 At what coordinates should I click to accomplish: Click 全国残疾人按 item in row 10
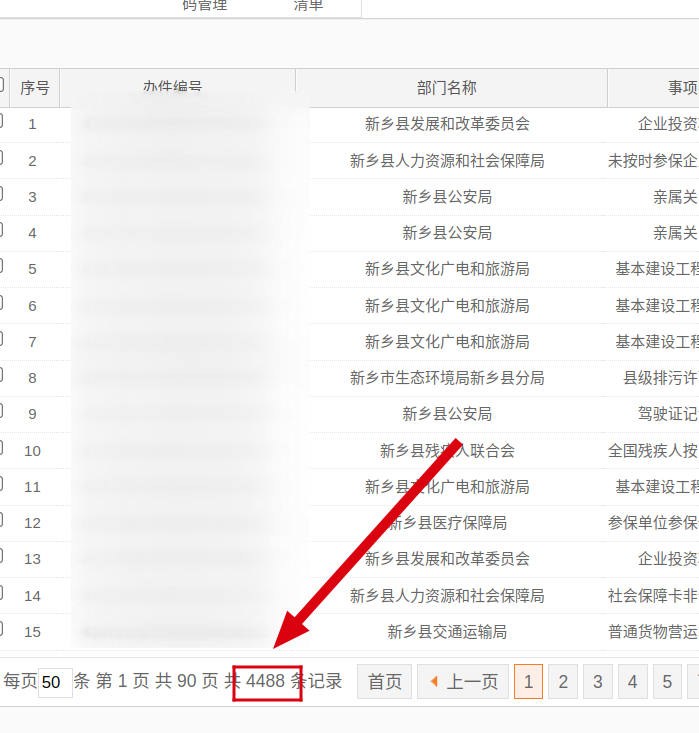tap(653, 451)
